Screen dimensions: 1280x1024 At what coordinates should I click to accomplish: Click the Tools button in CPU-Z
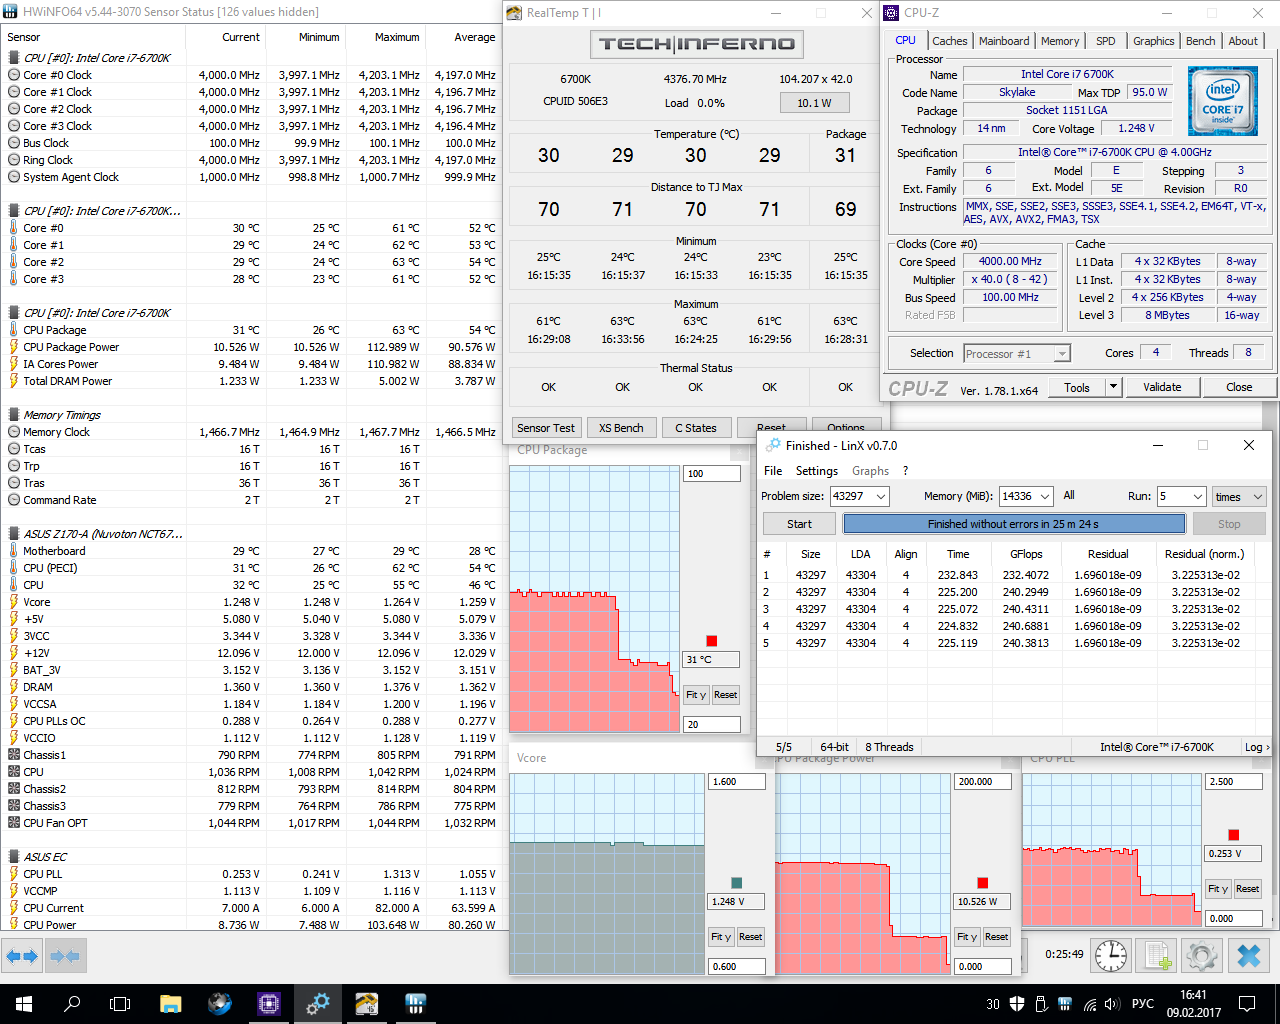click(1077, 387)
